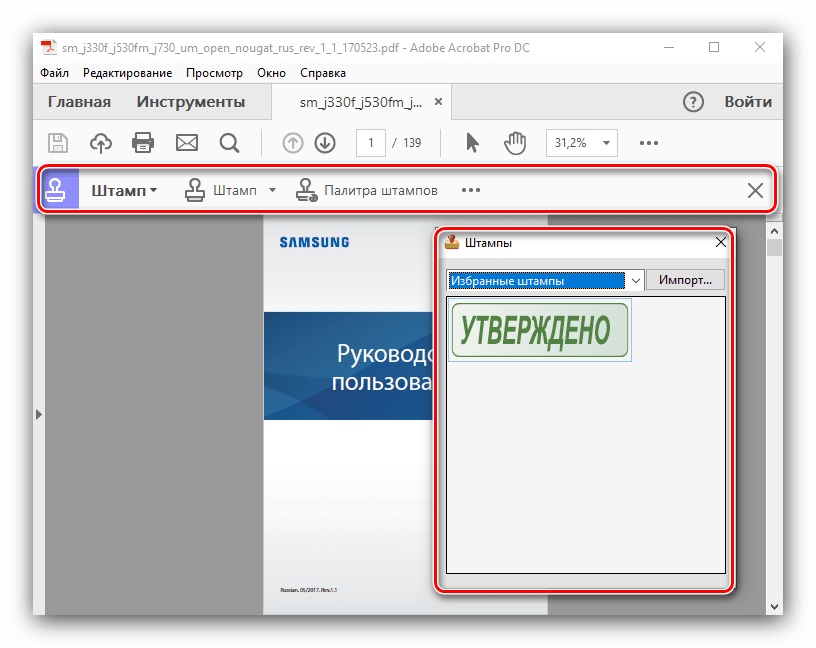The height and width of the screenshot is (648, 816).
Task: Go to previous page with up arrow
Action: point(293,143)
